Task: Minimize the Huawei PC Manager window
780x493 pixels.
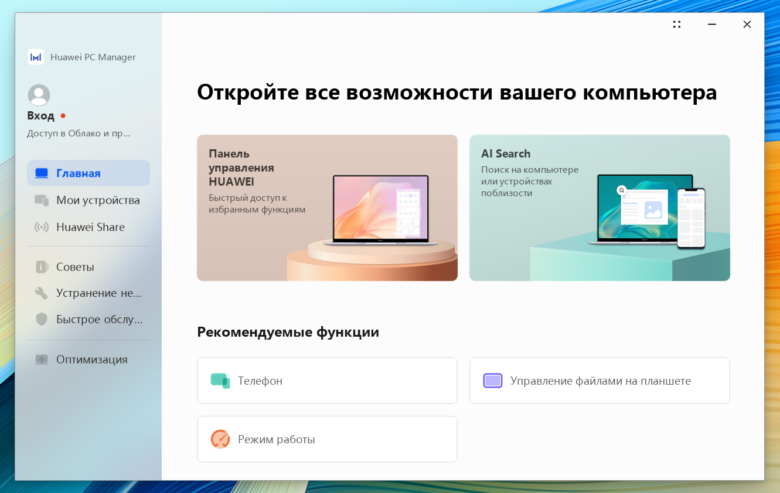Action: click(x=712, y=24)
